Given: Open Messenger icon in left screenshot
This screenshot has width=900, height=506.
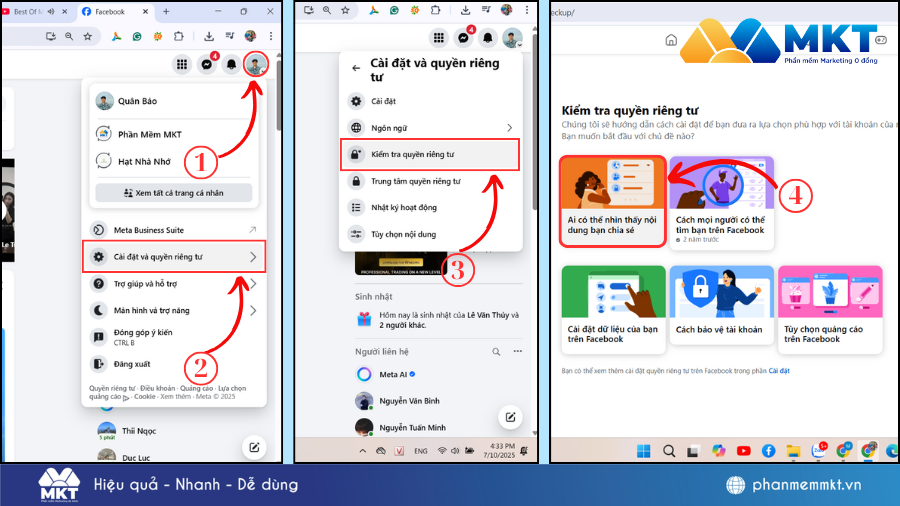Looking at the screenshot, I should click(x=207, y=64).
